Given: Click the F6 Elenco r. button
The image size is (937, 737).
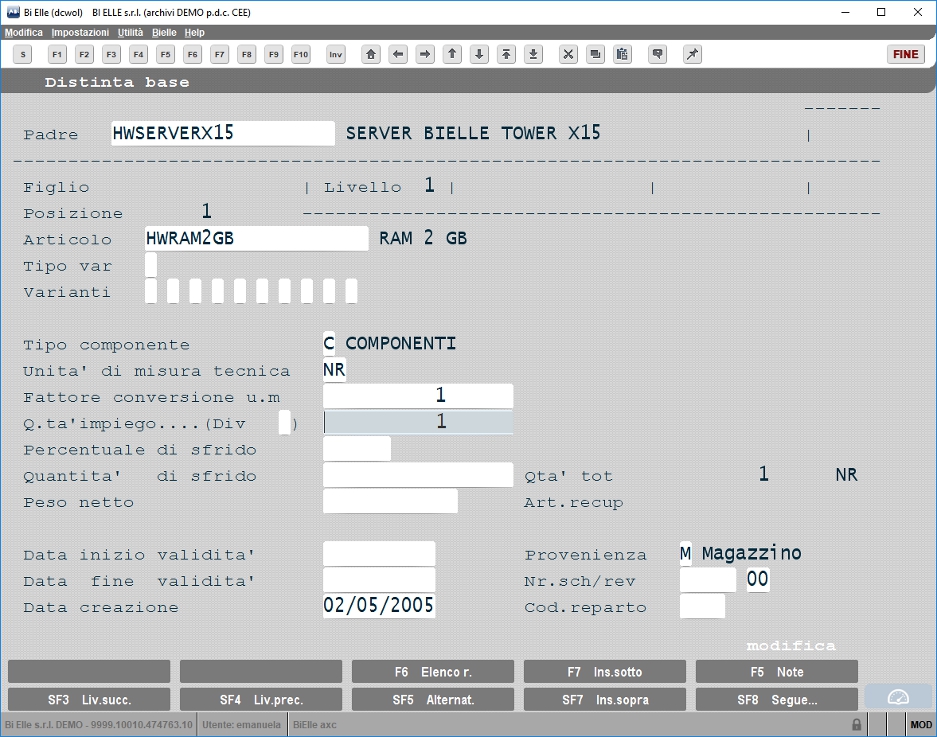Looking at the screenshot, I should tap(433, 671).
